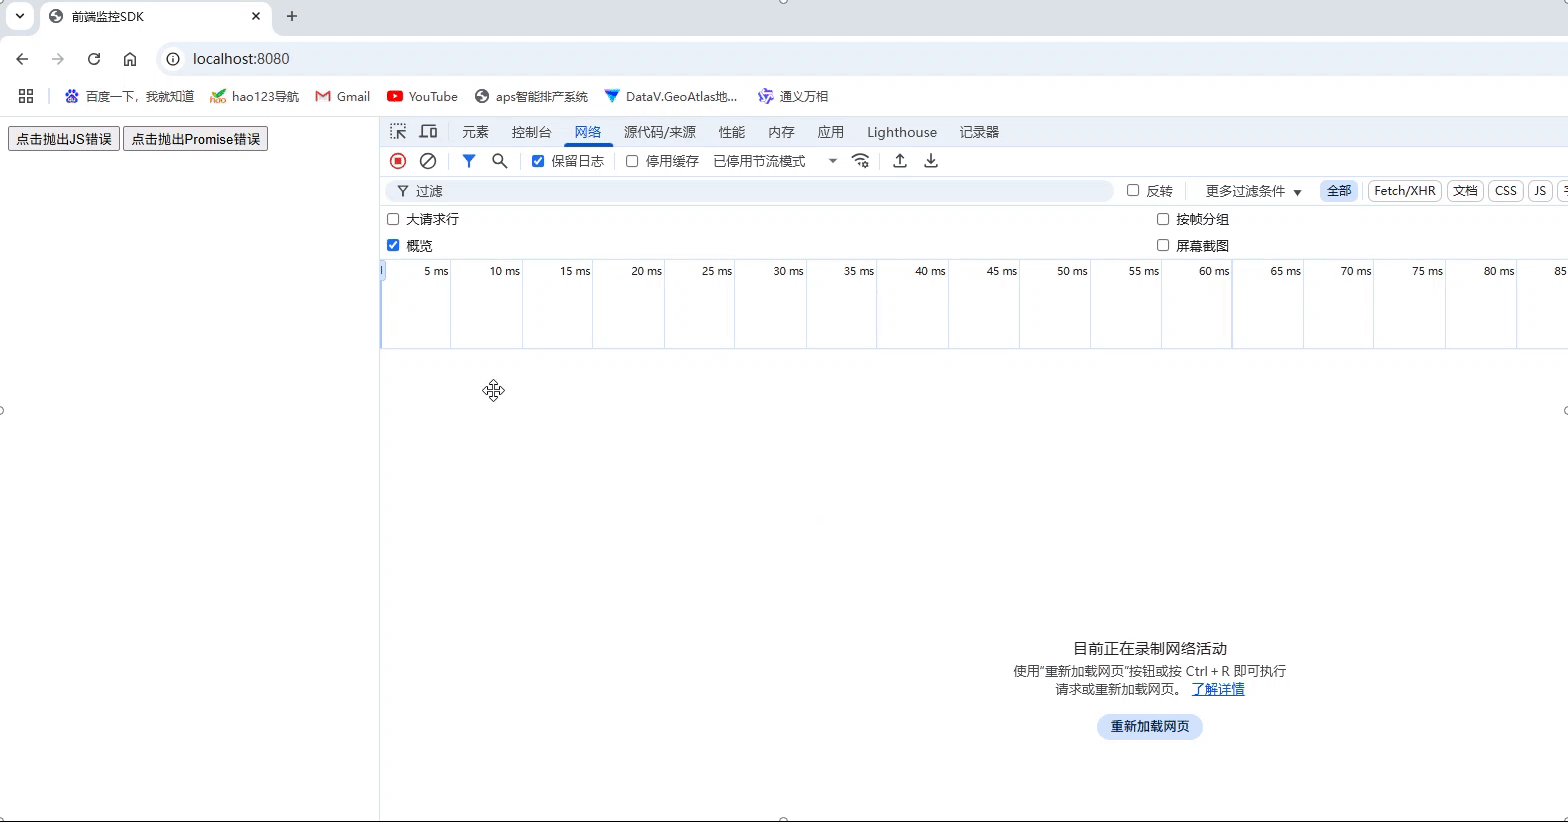The image size is (1568, 822).
Task: Reload the localhost page
Action: coord(94,59)
